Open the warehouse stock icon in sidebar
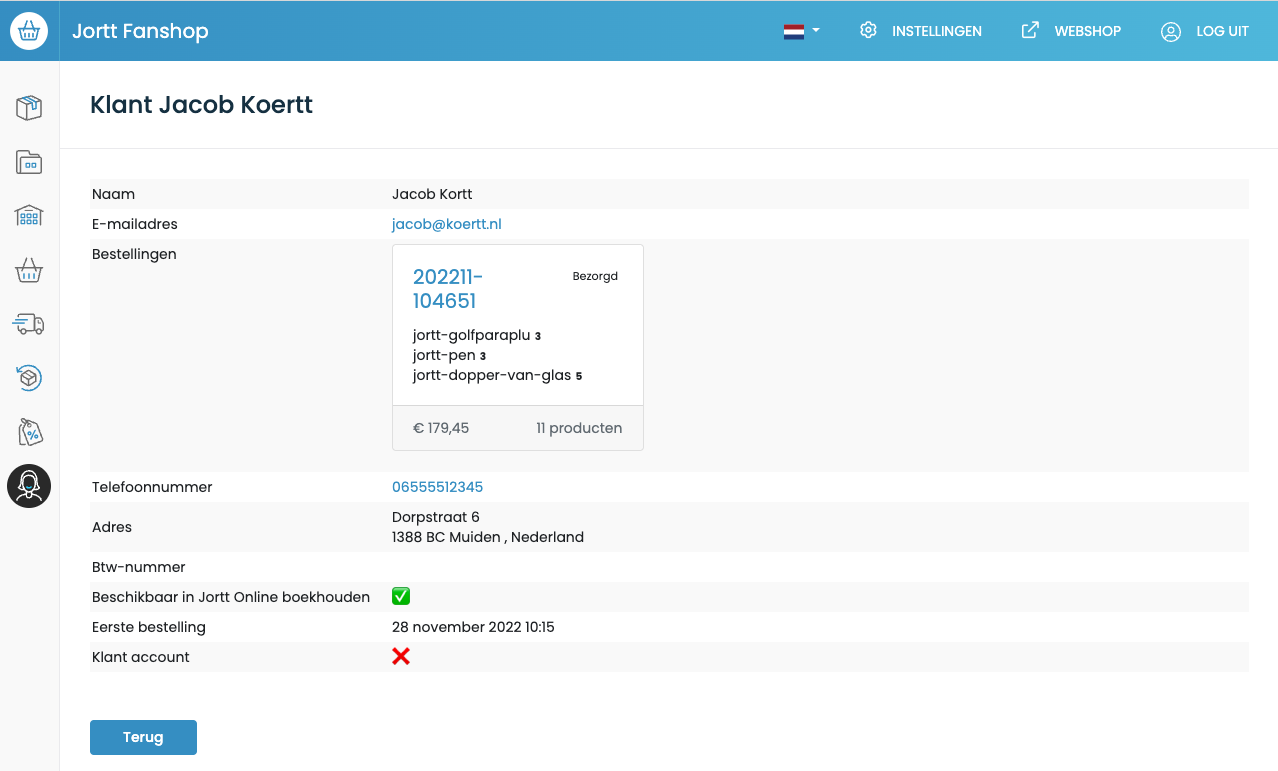 pos(29,216)
